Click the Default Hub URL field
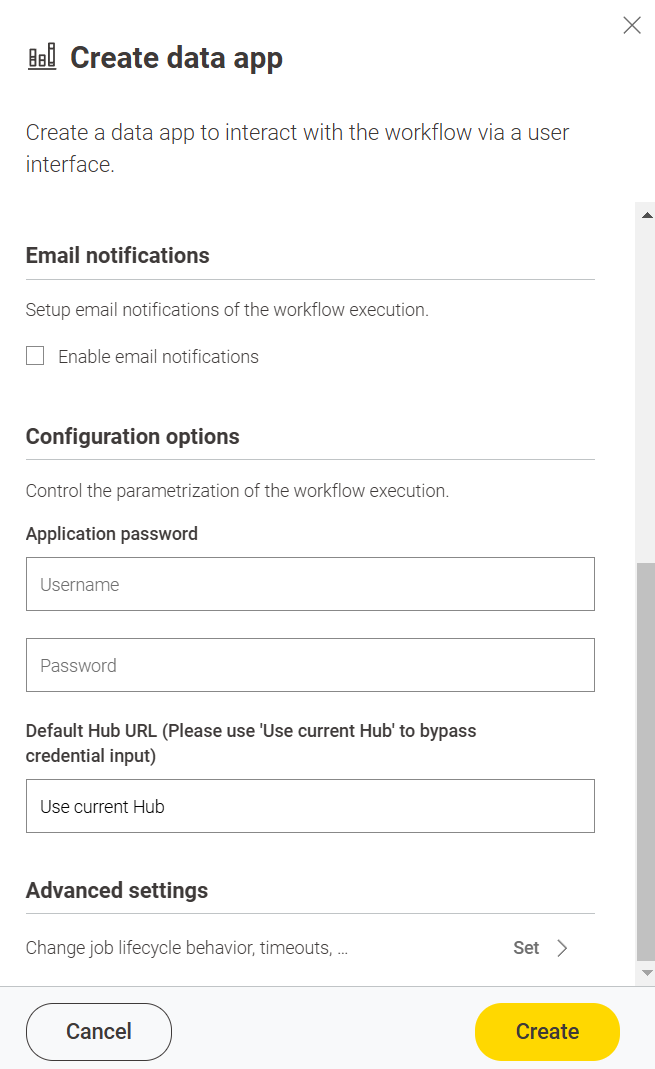The height and width of the screenshot is (1069, 655). (x=310, y=806)
